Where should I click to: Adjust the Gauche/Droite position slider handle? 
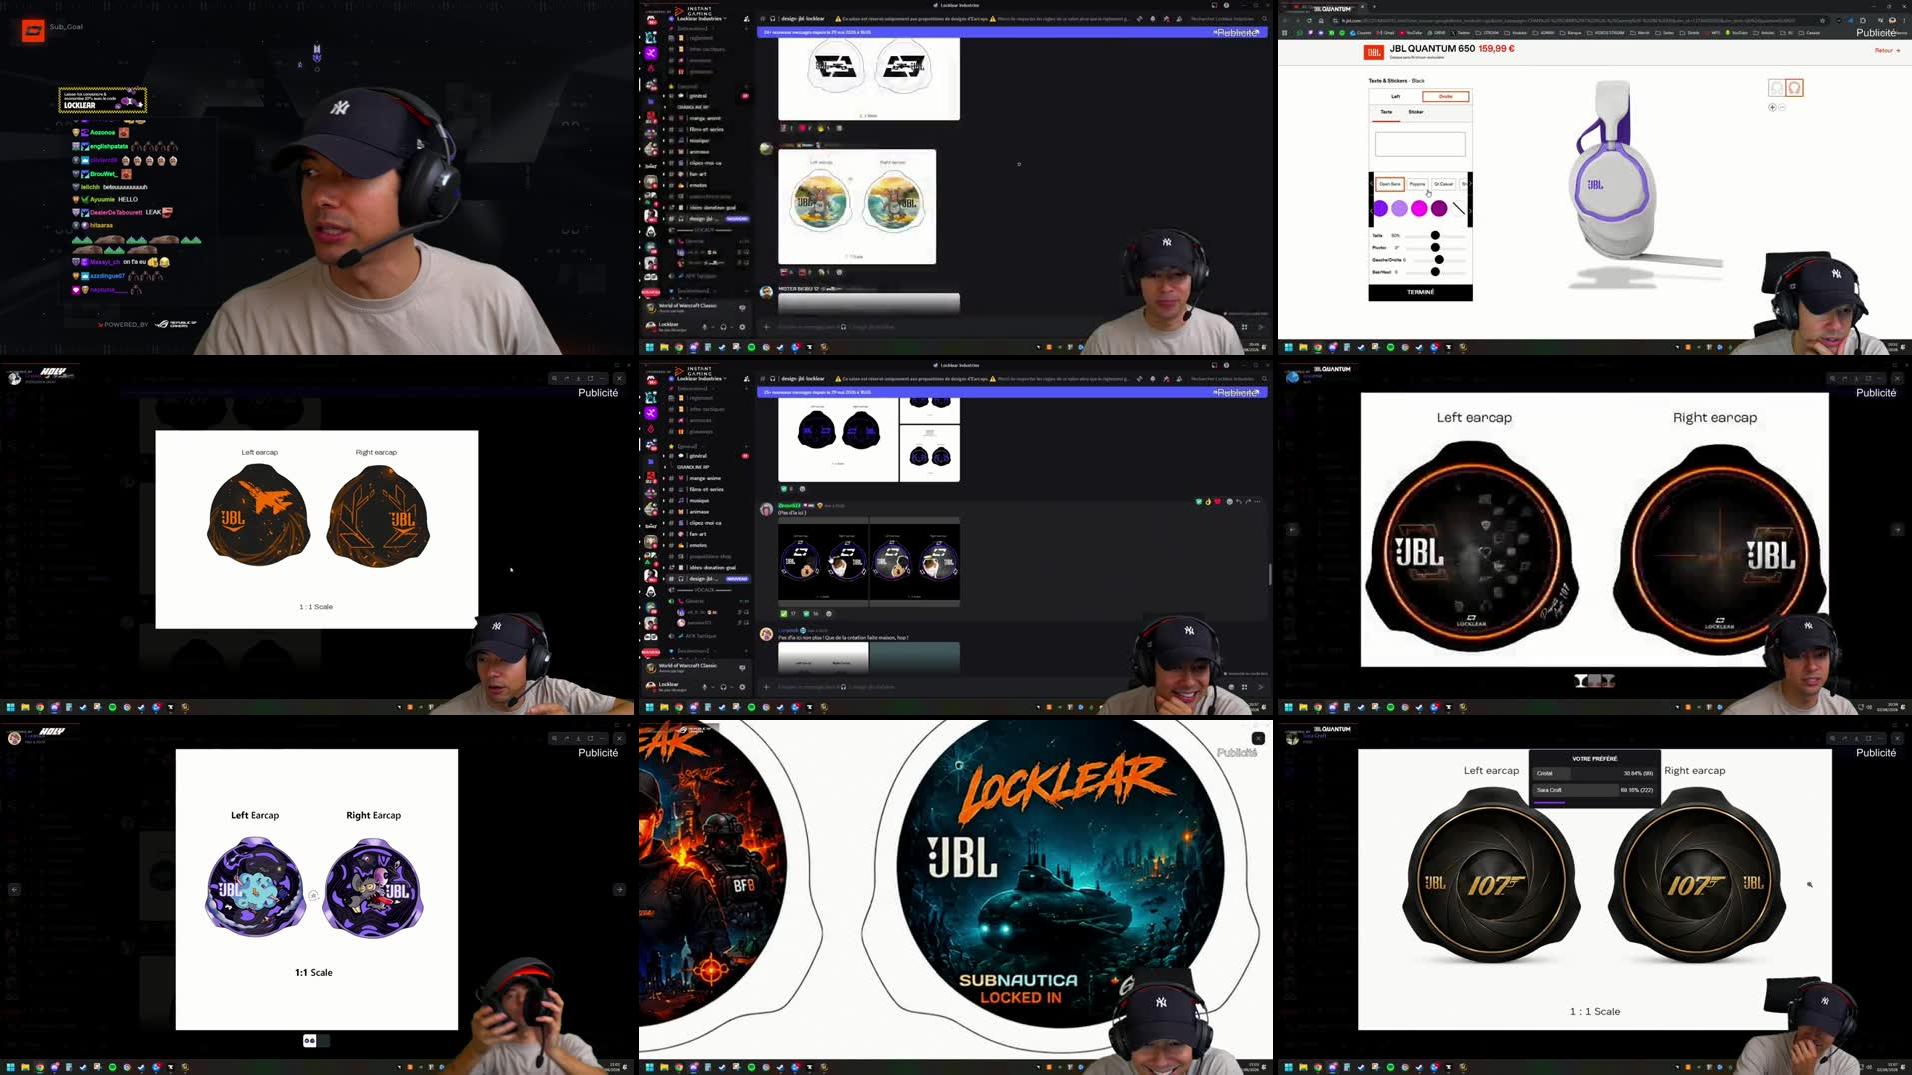(x=1439, y=260)
